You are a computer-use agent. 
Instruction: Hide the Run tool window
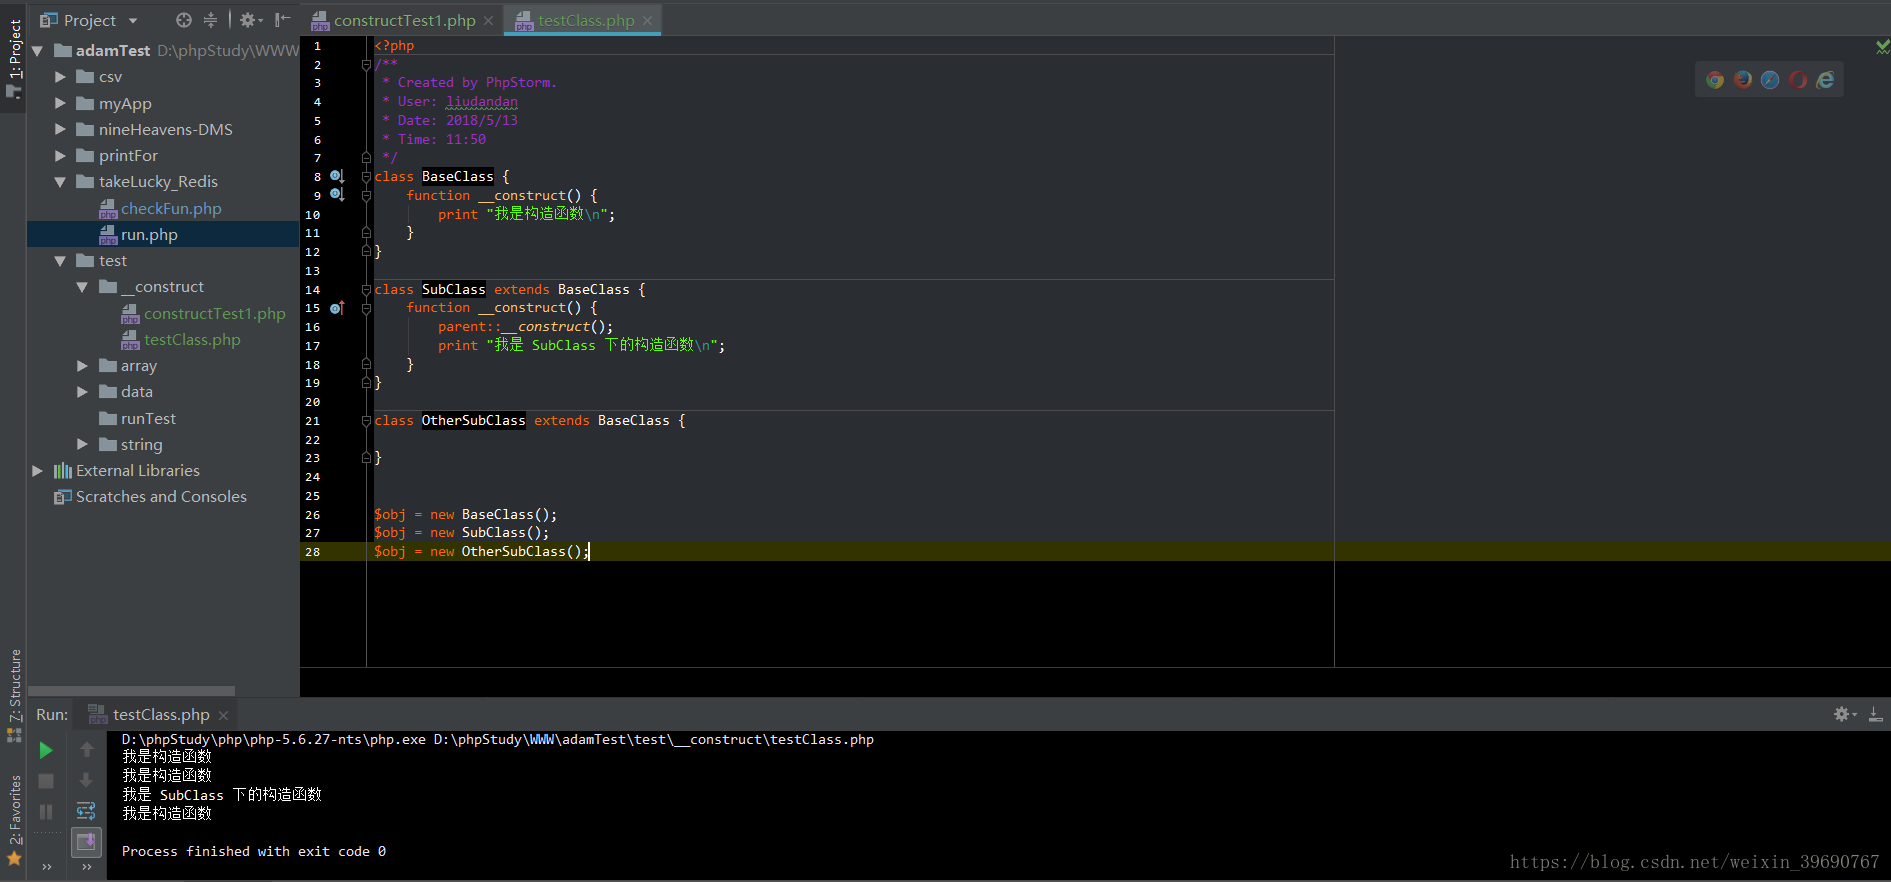tap(1876, 714)
